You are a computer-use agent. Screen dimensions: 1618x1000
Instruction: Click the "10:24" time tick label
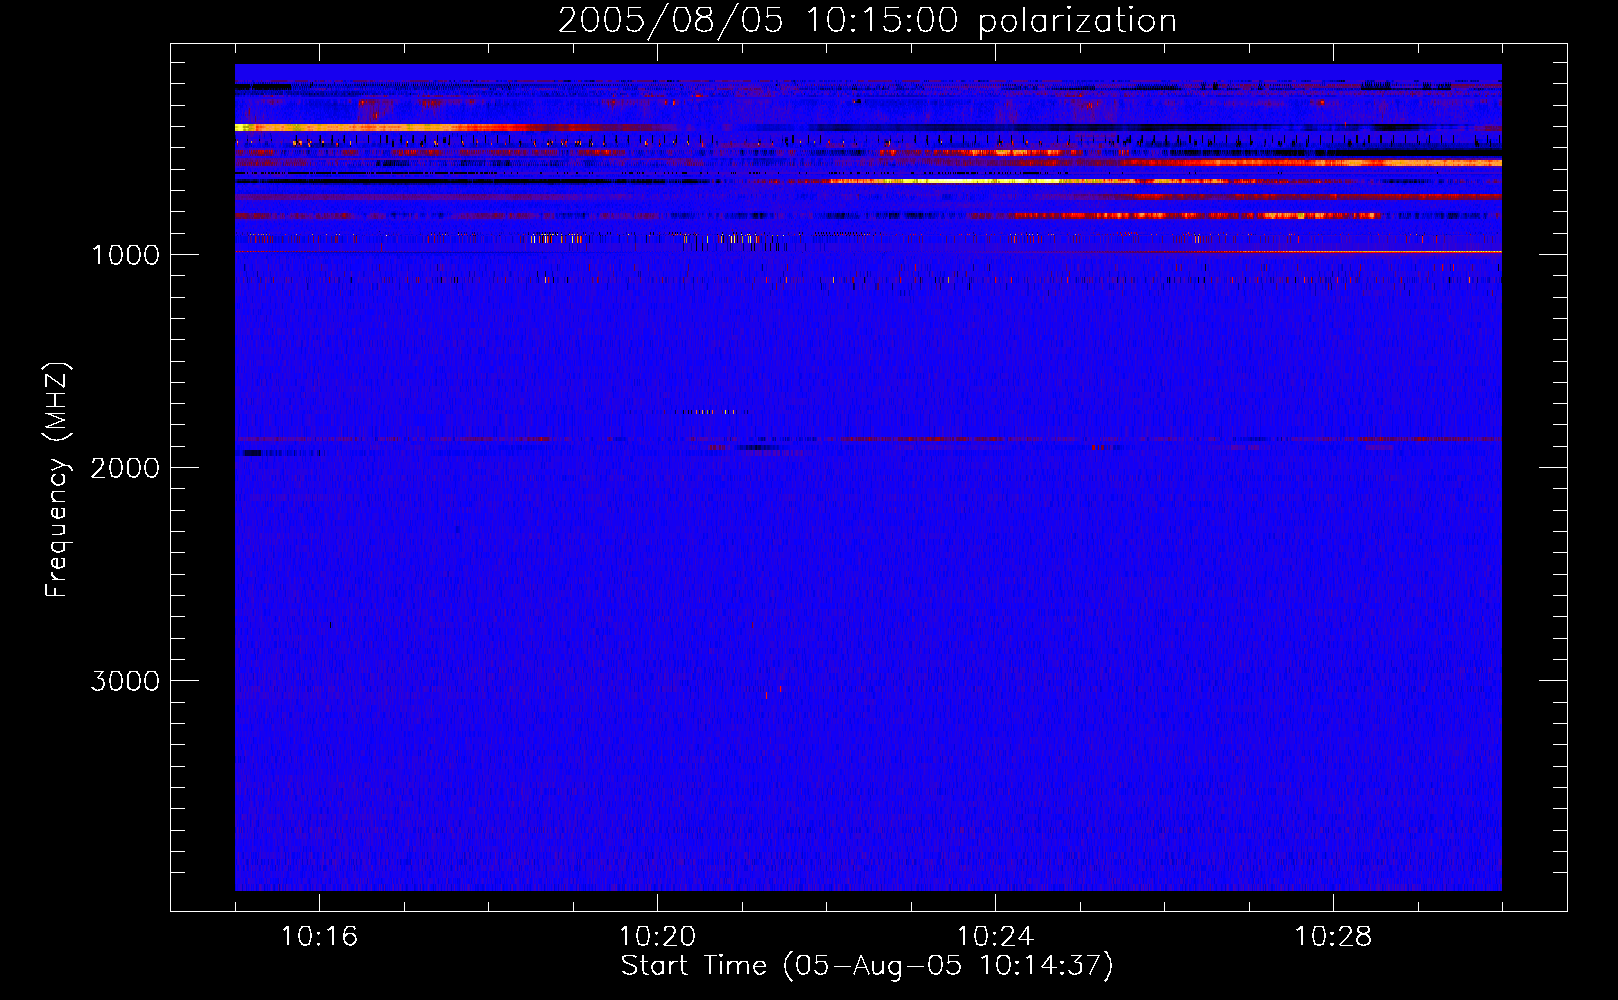tap(995, 937)
